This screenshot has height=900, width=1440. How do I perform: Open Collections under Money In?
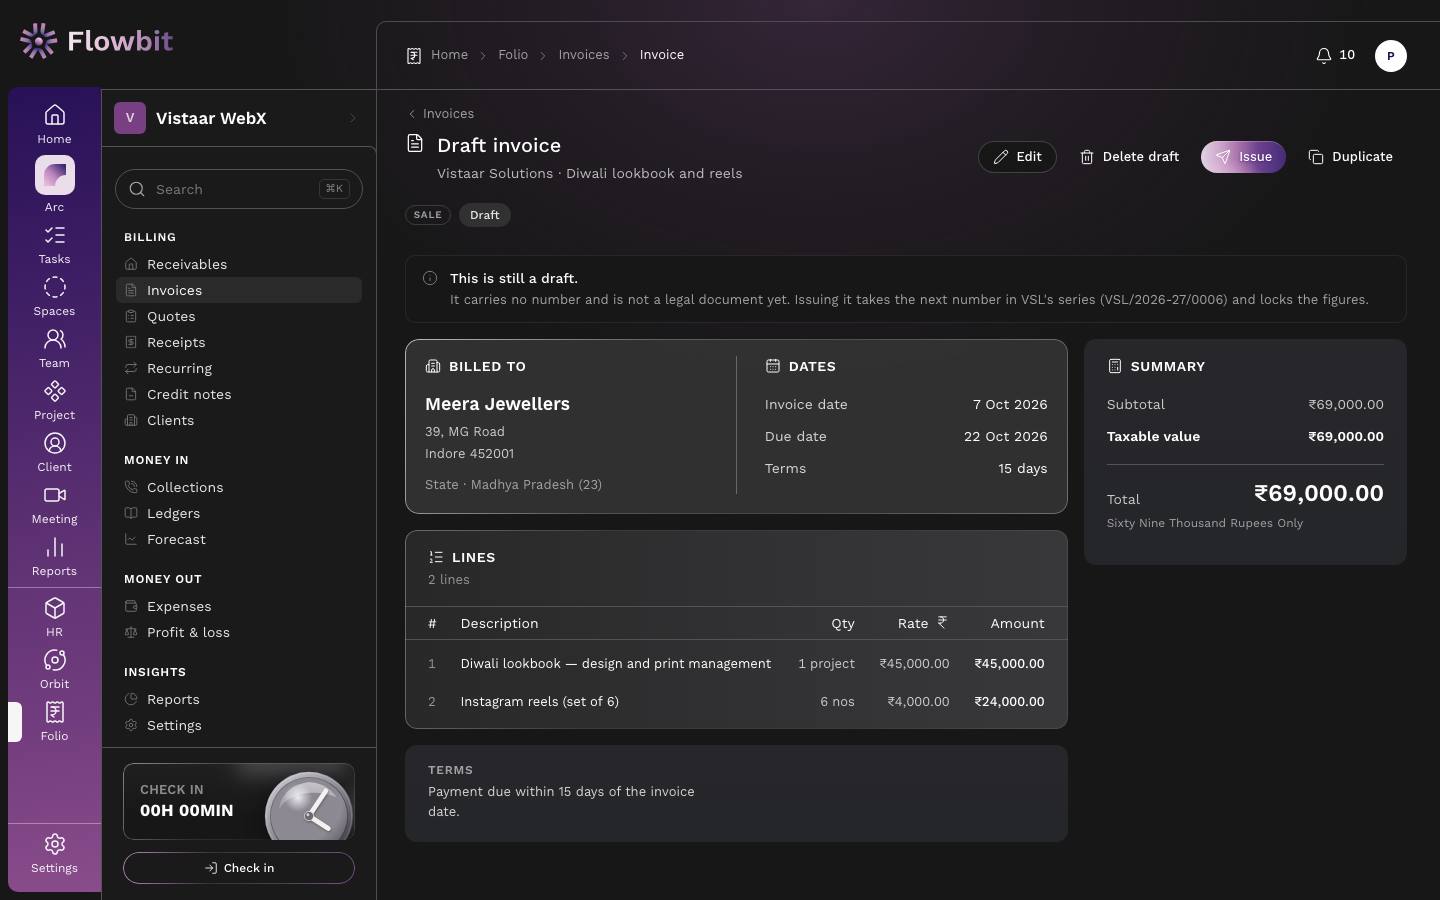pos(238,487)
